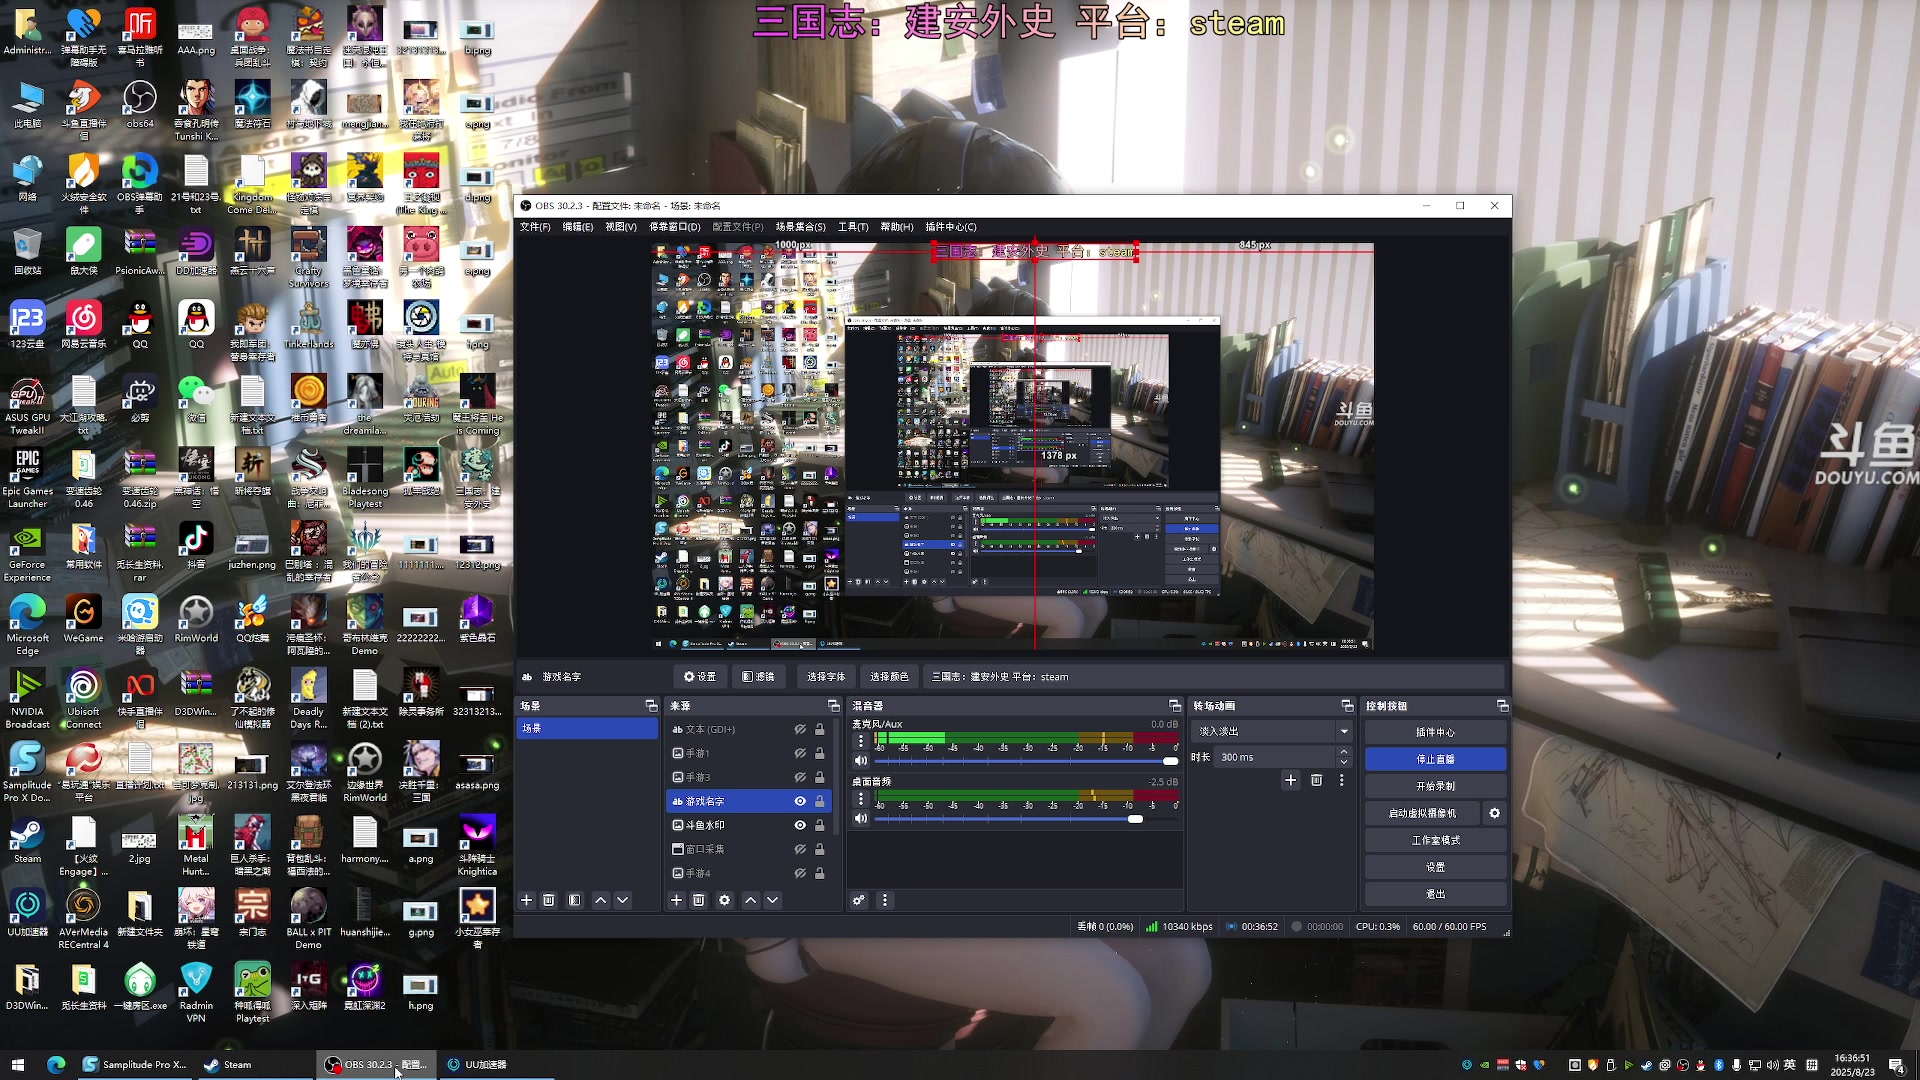Move scene up with arrow in Scenes panel
Viewport: 1920px width, 1080px height.
coord(601,900)
